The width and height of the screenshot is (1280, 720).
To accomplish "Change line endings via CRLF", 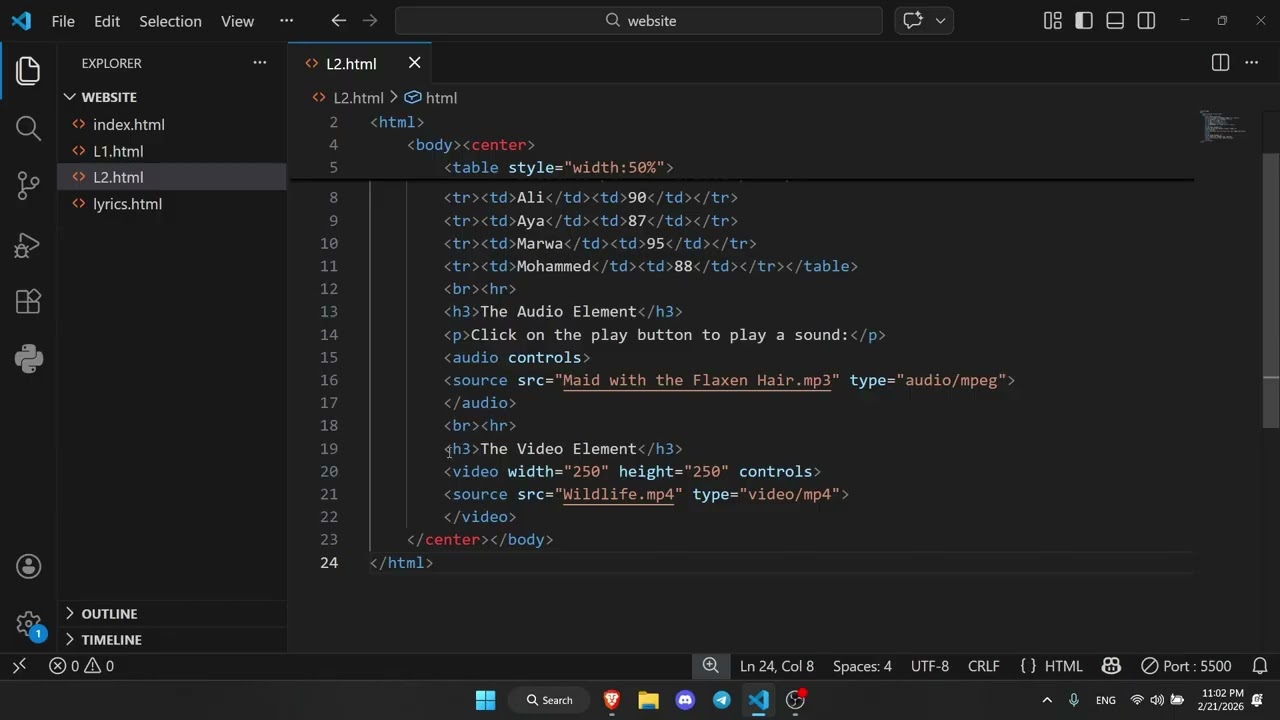I will point(984,666).
